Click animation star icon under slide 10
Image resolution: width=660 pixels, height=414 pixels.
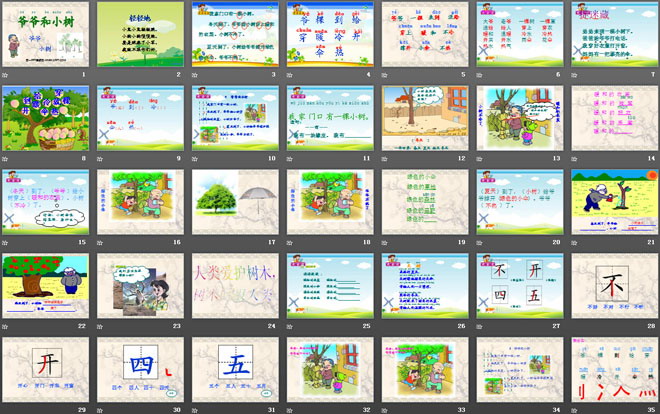coord(195,159)
